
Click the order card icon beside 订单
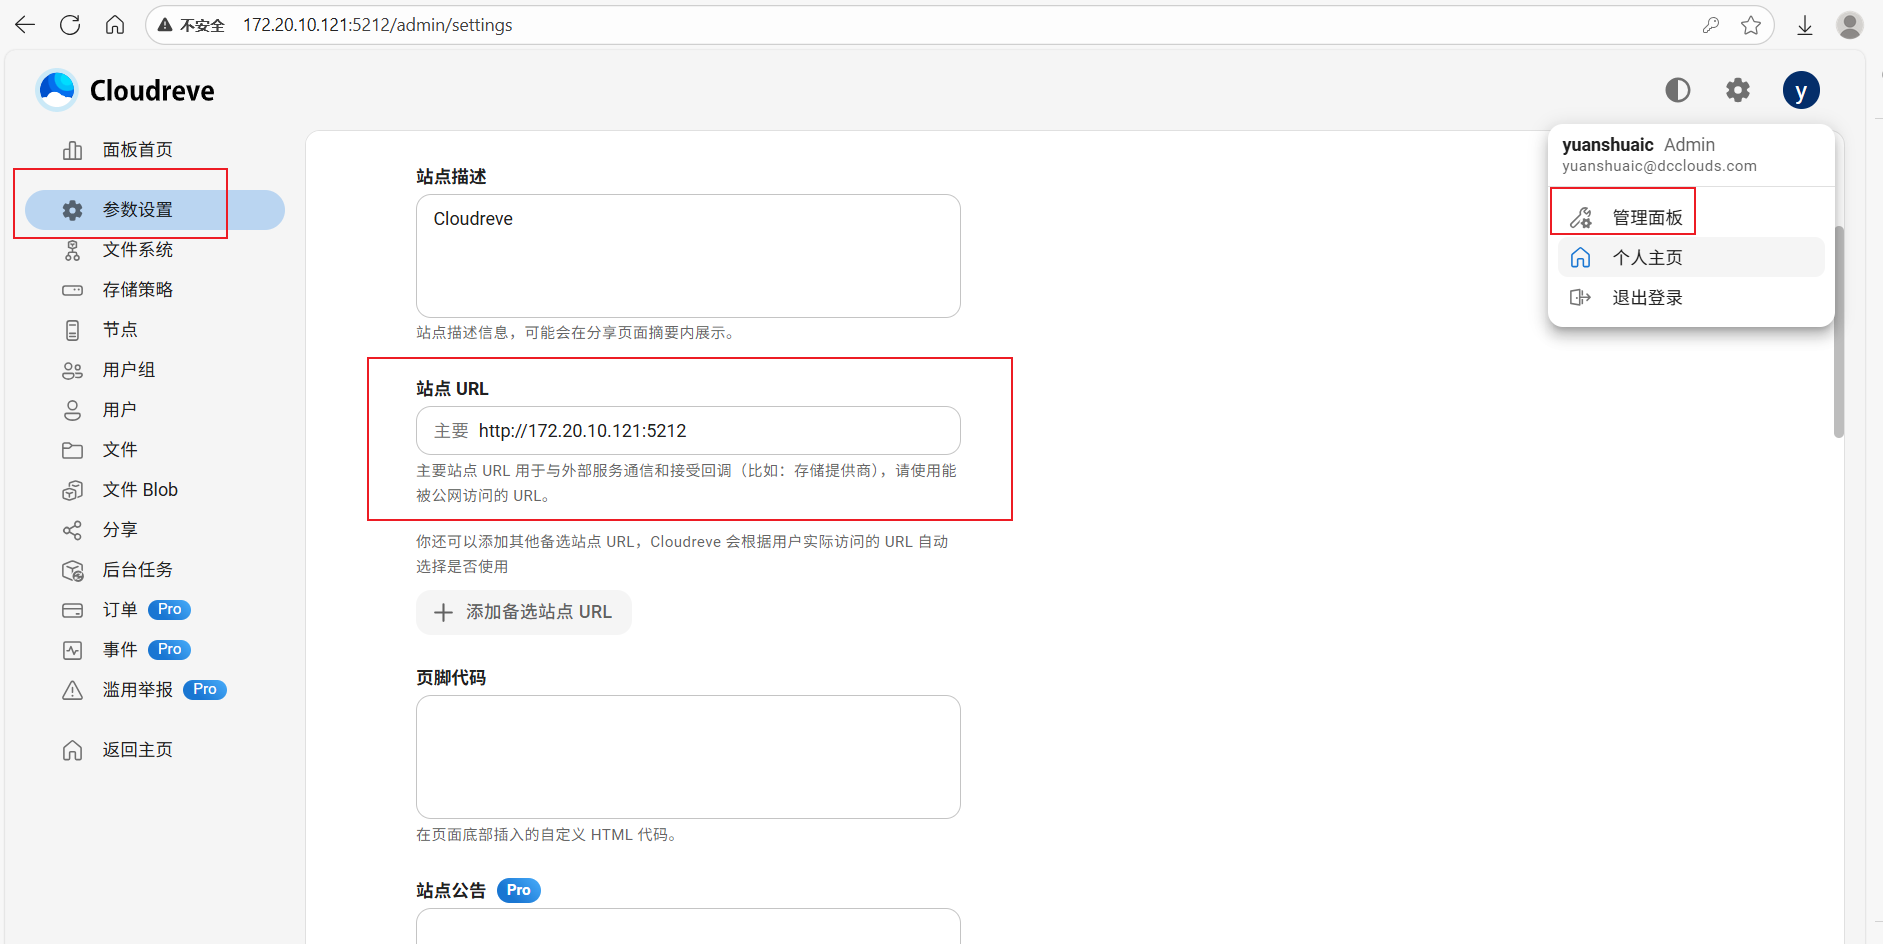pos(73,610)
